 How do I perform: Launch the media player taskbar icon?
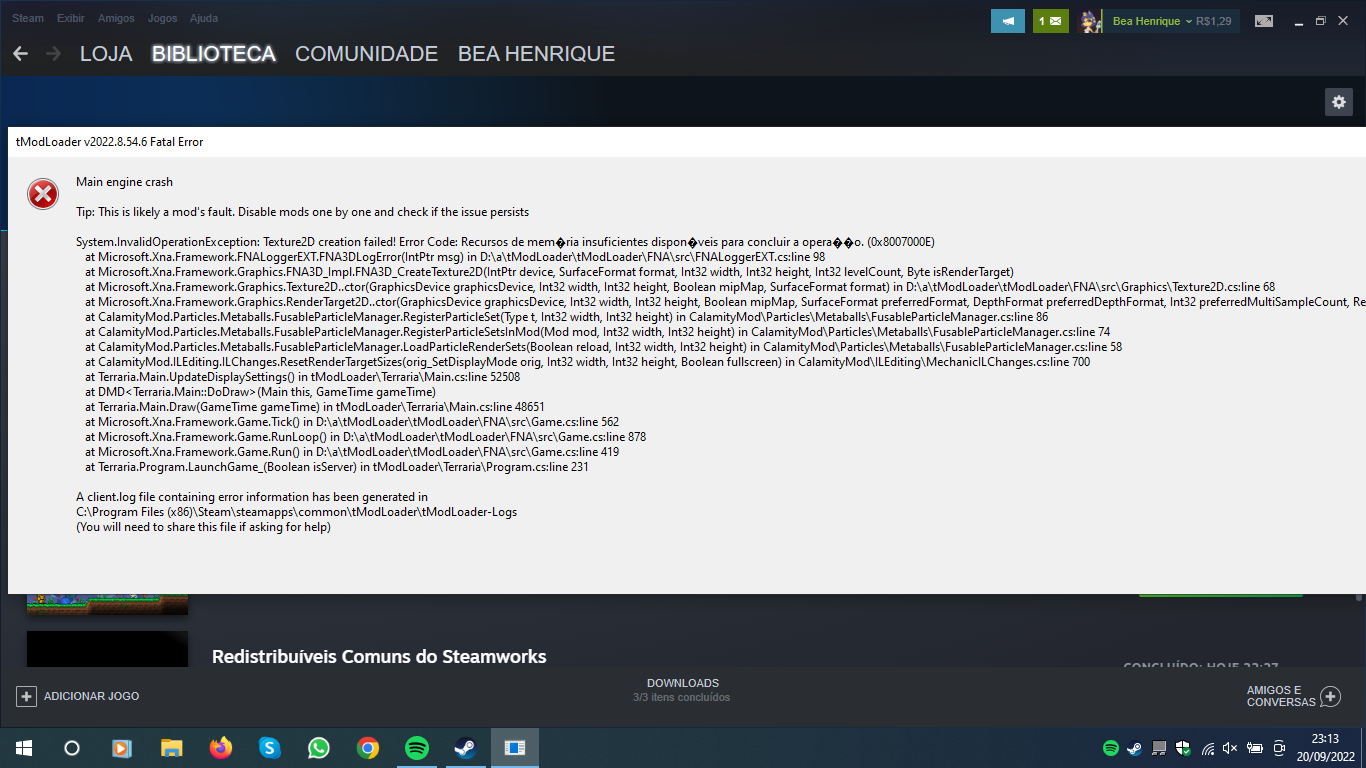click(121, 748)
